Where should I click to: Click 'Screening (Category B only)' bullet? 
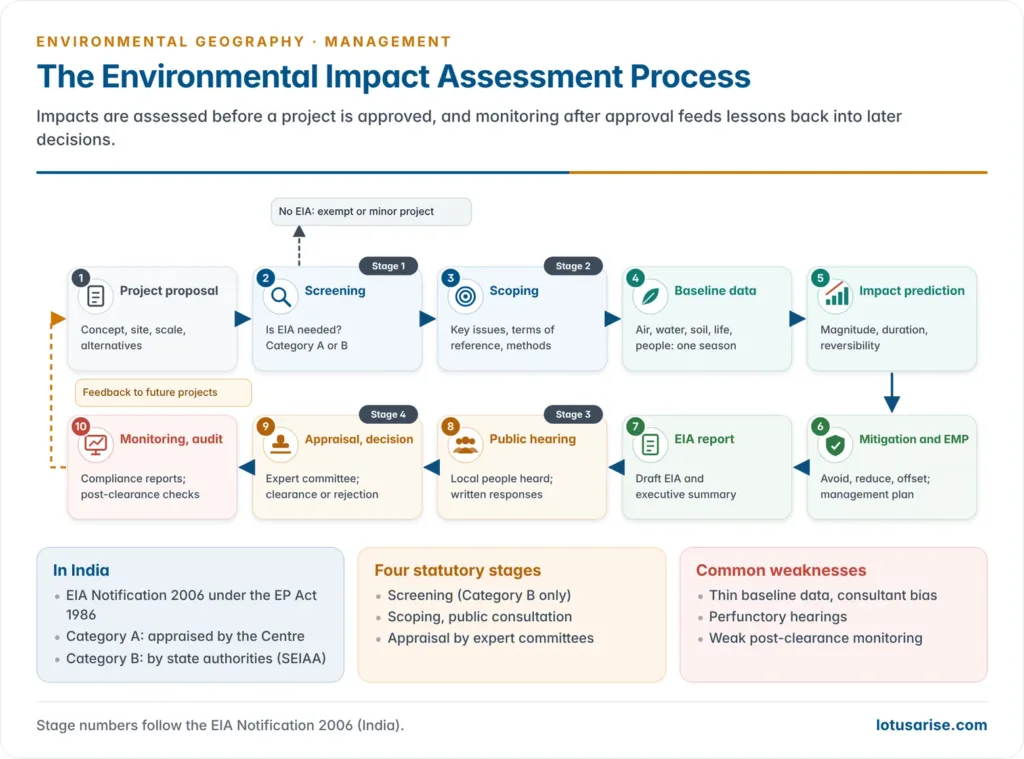pyautogui.click(x=479, y=596)
